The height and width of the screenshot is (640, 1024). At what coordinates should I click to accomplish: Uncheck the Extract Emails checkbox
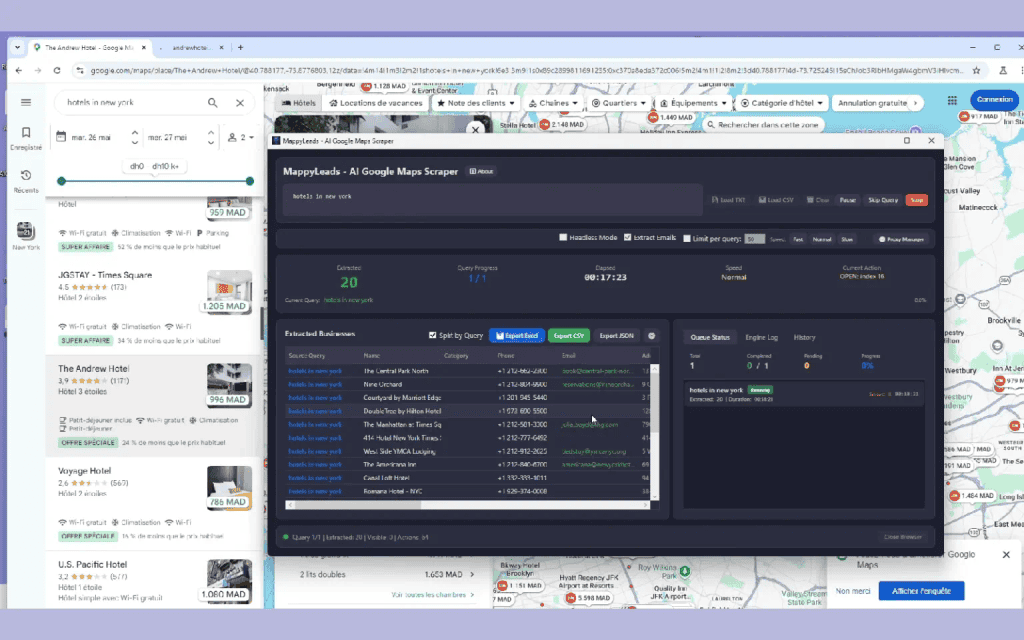coord(628,238)
